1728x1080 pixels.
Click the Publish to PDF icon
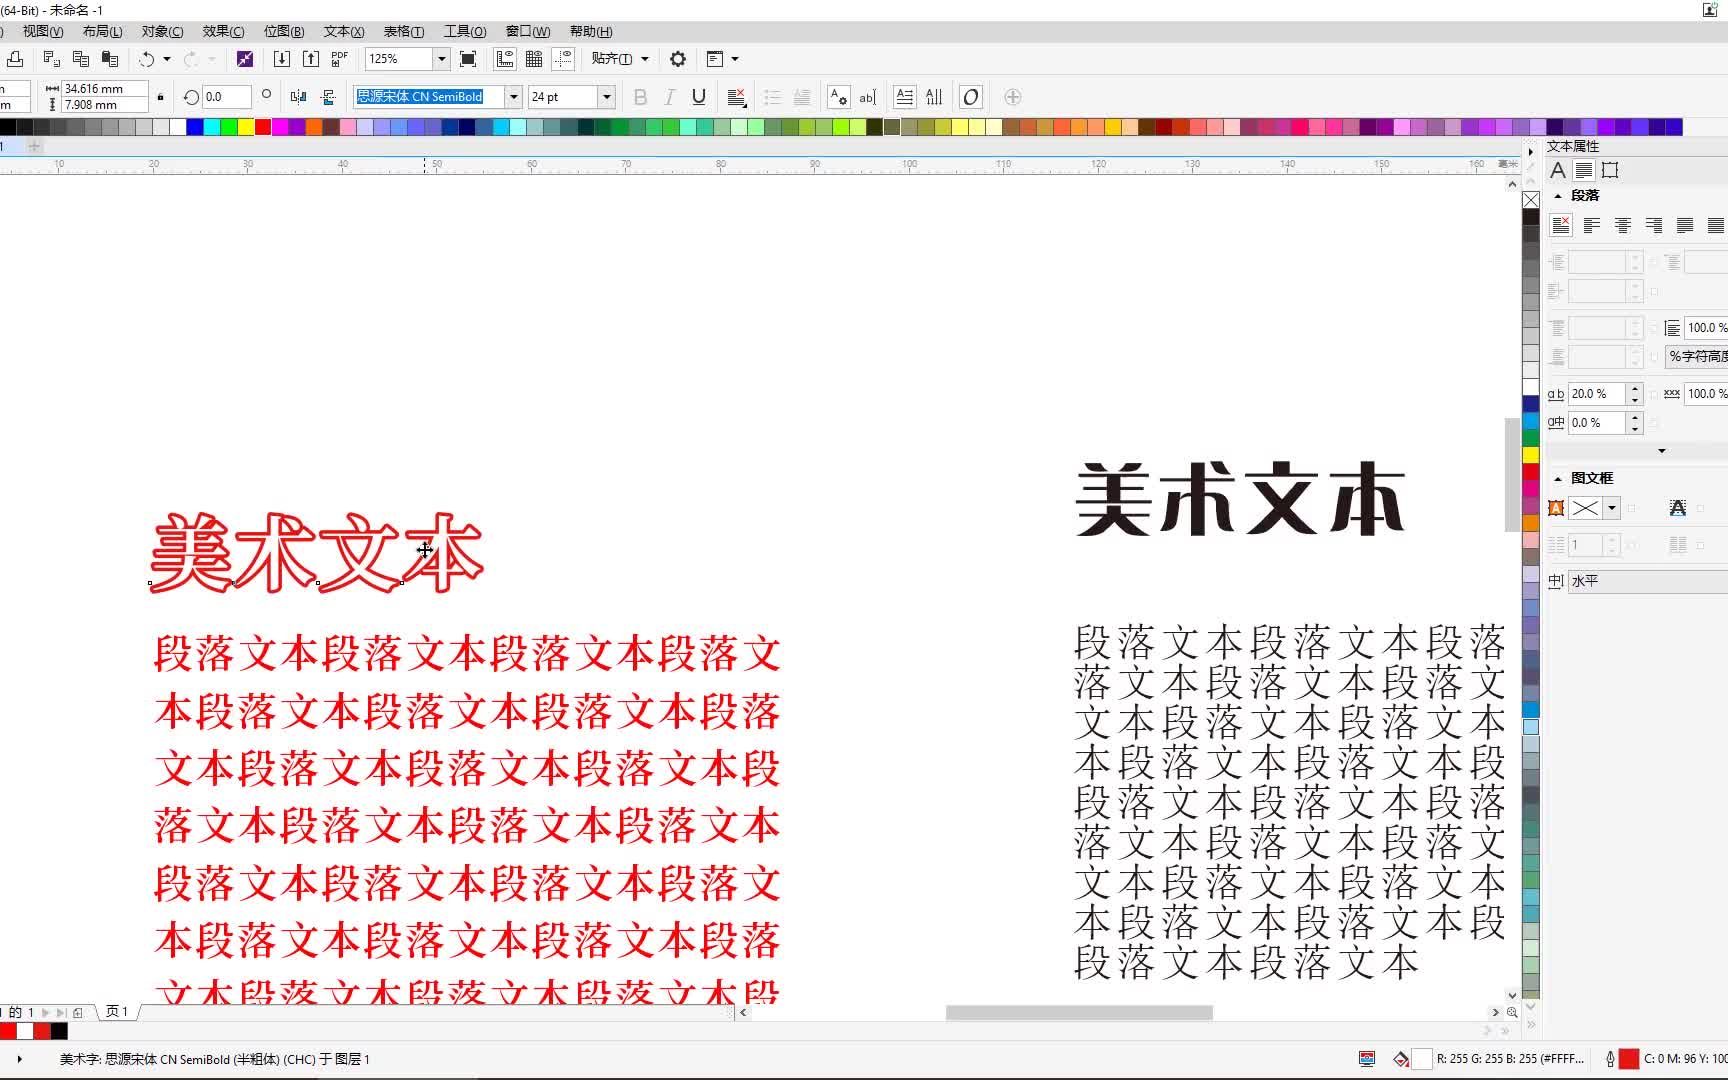point(340,59)
